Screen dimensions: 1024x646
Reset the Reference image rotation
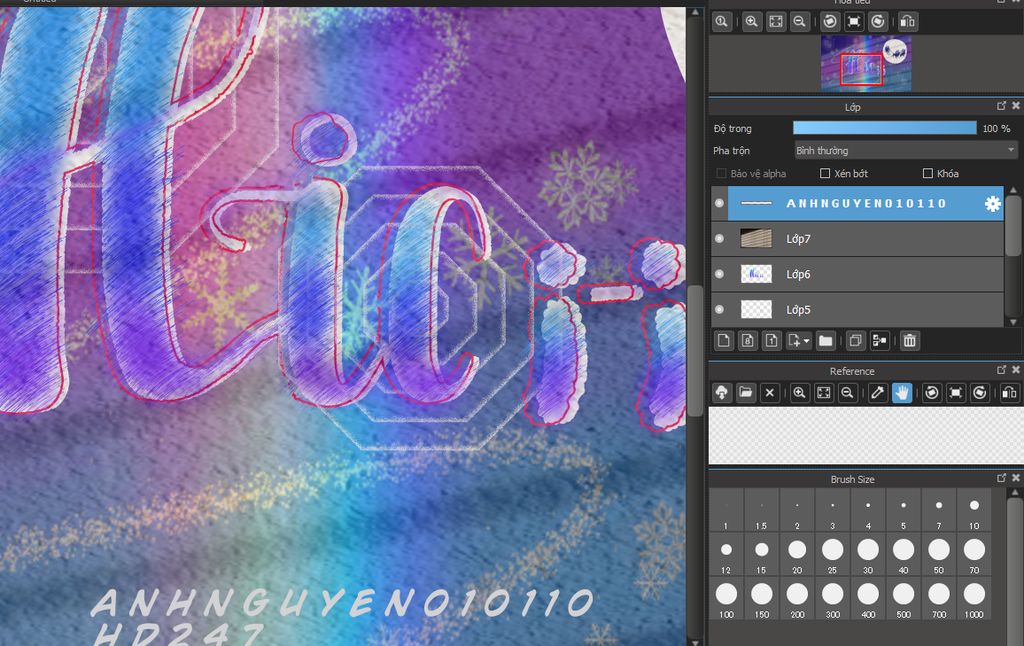pos(955,393)
